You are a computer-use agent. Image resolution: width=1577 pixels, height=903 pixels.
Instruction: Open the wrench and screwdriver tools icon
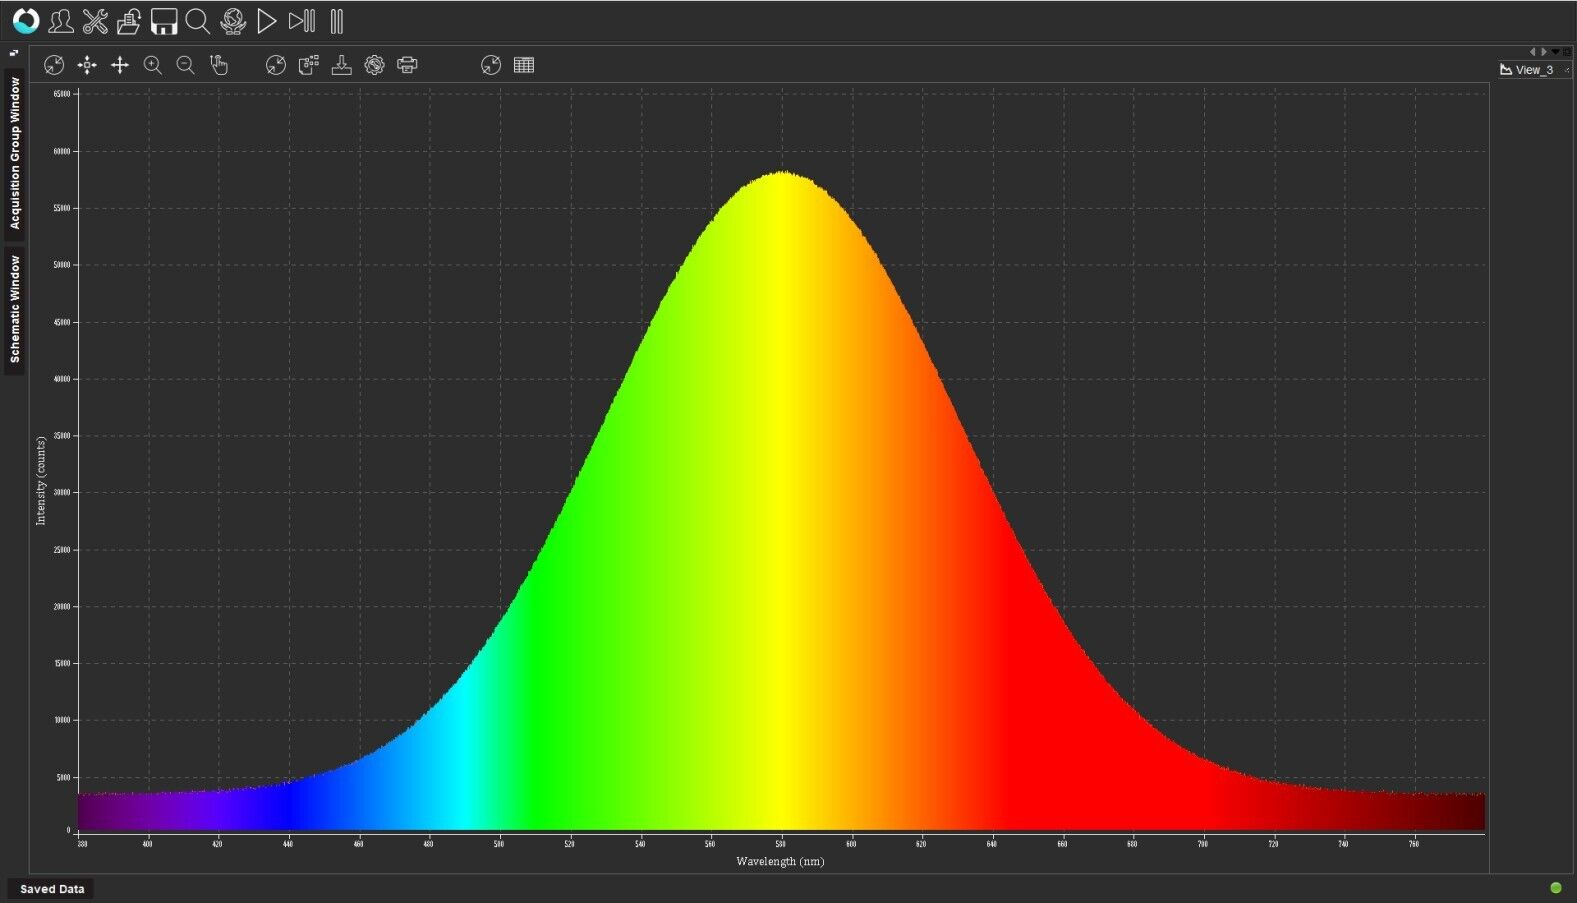95,20
